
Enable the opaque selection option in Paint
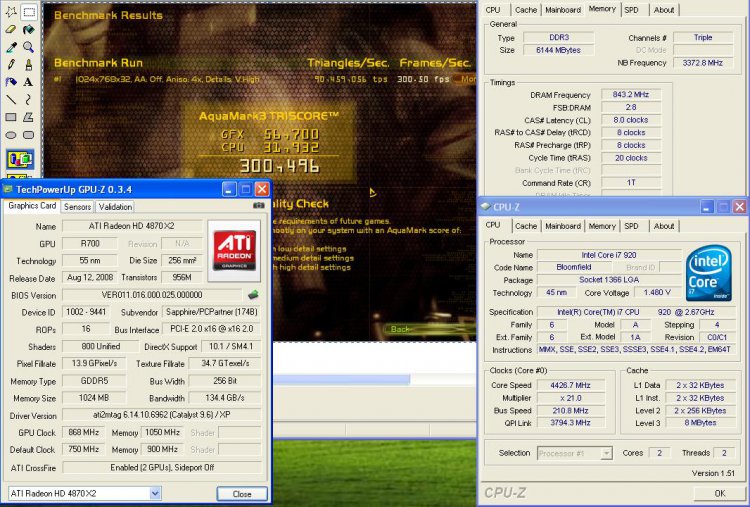coord(20,159)
